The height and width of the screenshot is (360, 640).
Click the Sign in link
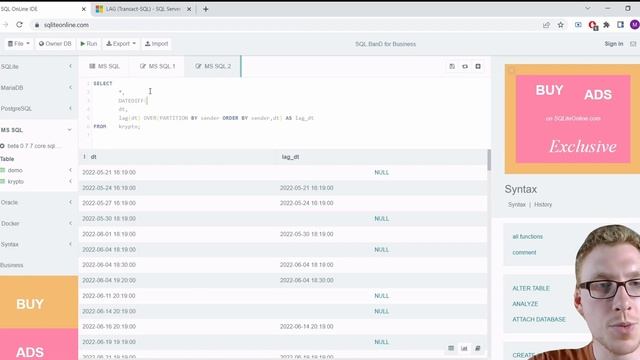pos(614,44)
